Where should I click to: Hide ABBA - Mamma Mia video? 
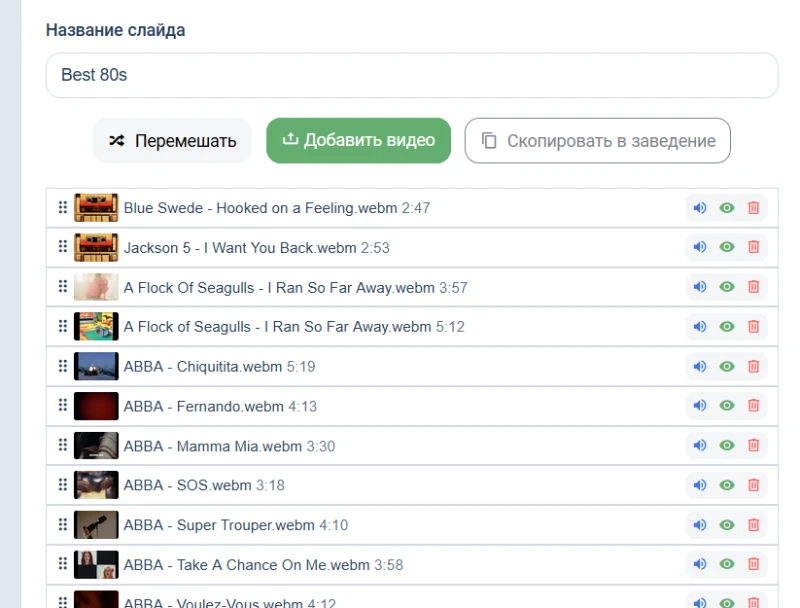coord(727,445)
